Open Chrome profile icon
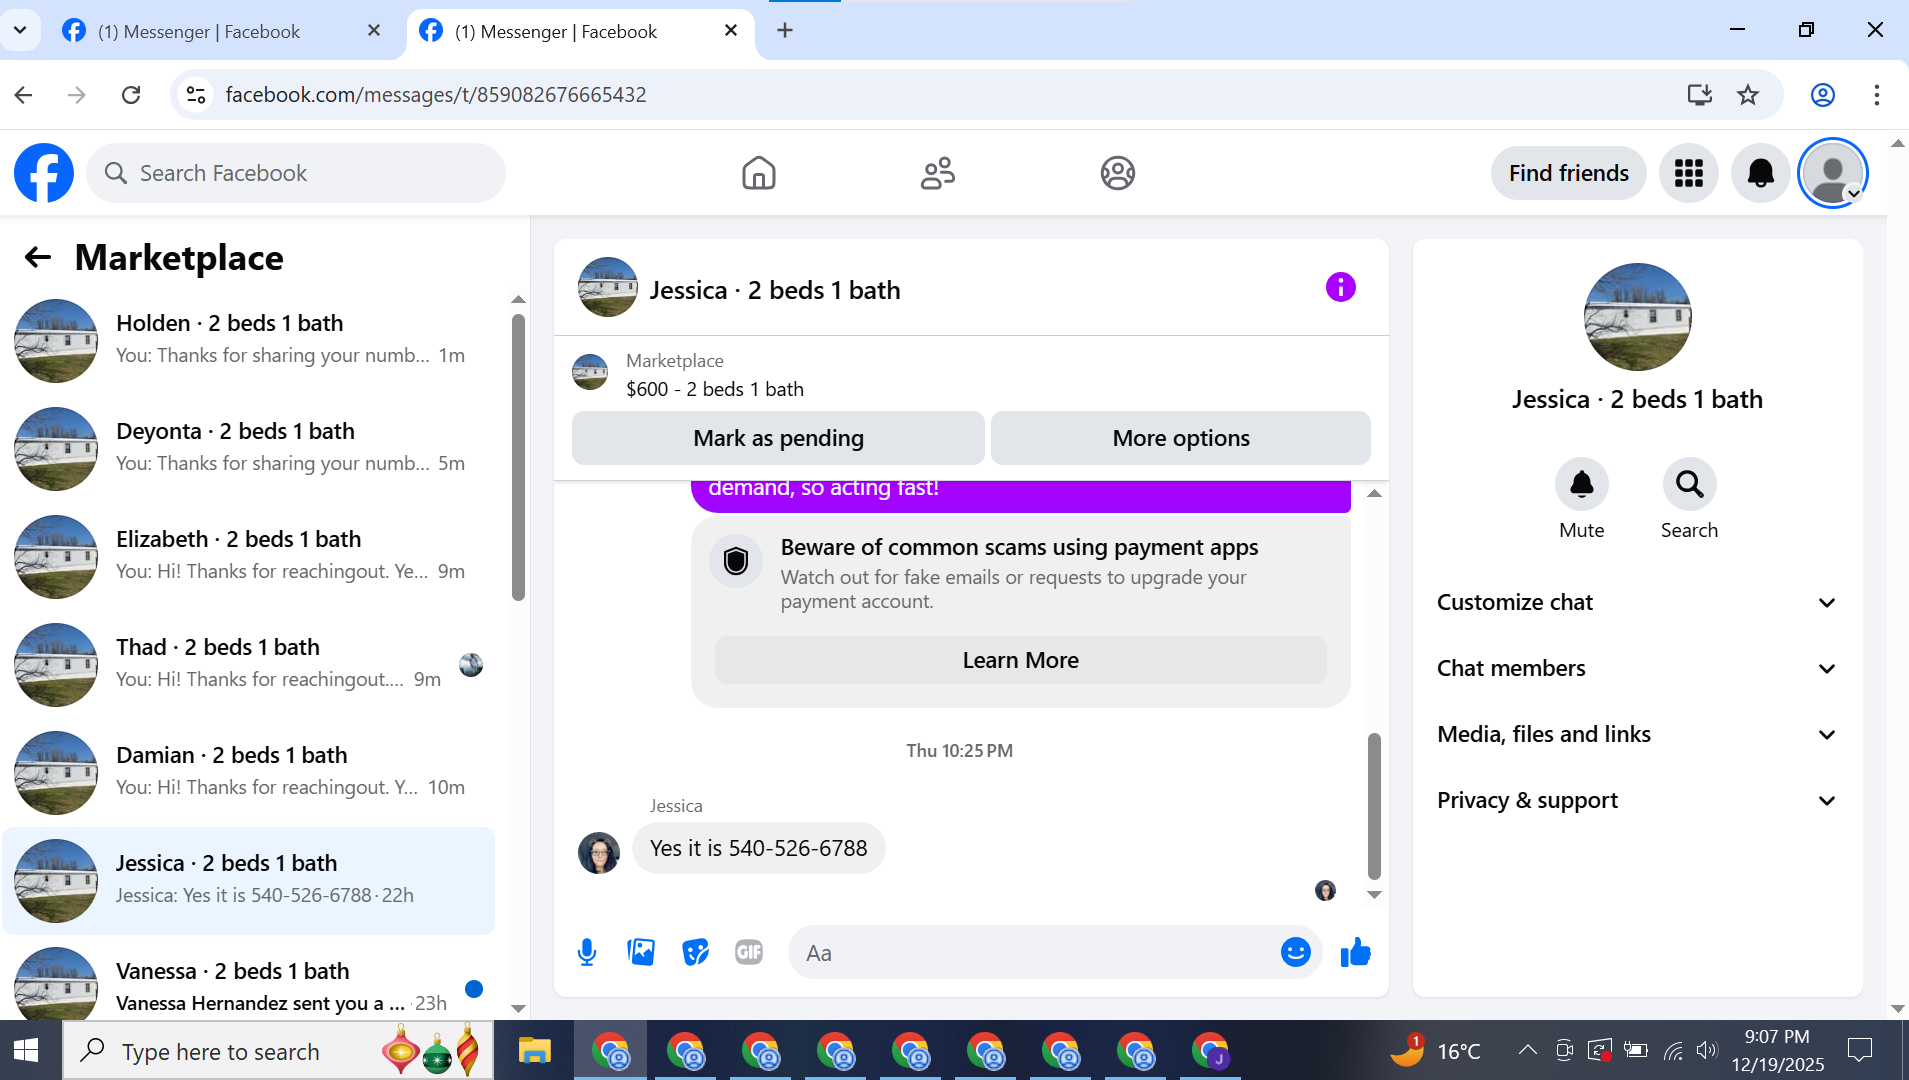1909x1080 pixels. (1823, 95)
